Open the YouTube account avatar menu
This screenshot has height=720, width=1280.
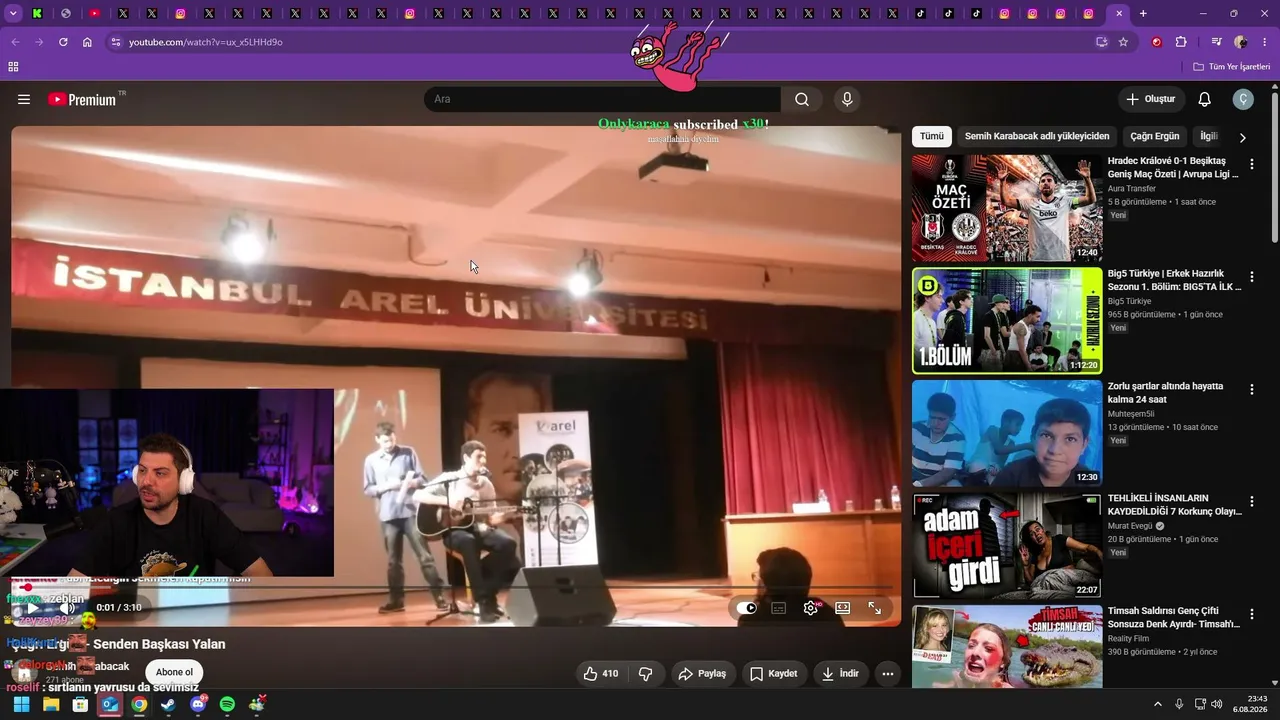(1243, 99)
